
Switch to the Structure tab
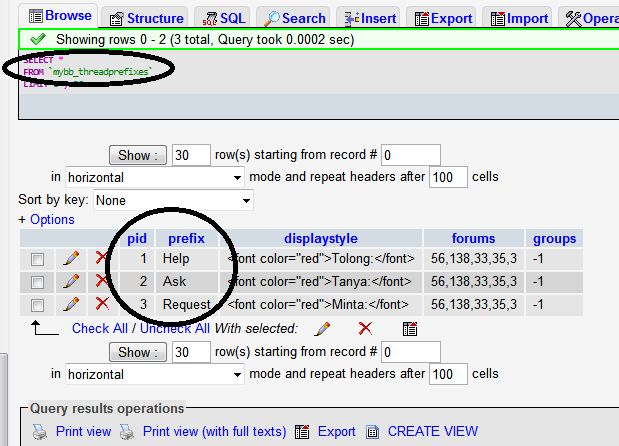coord(146,18)
